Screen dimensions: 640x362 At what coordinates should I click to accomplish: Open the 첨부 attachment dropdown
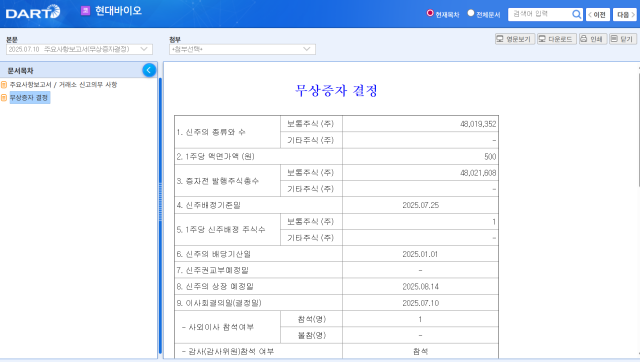242,49
